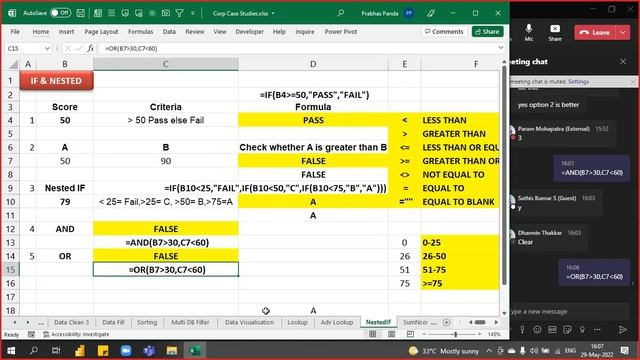
Task: Click the emoji icon in Teams chat
Action: pyautogui.click(x=537, y=329)
